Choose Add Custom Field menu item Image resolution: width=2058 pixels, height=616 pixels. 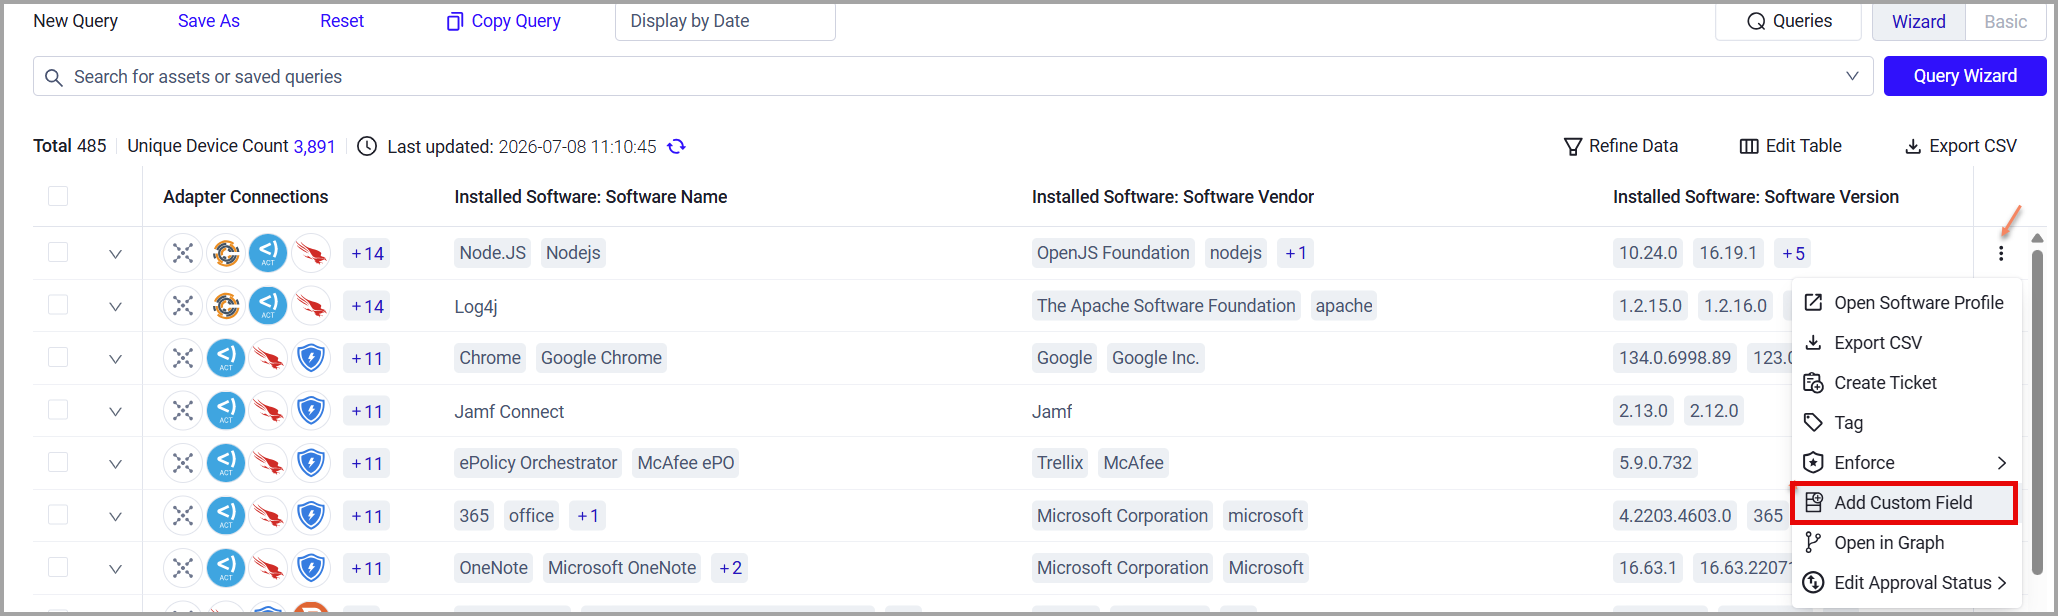[x=1904, y=502]
